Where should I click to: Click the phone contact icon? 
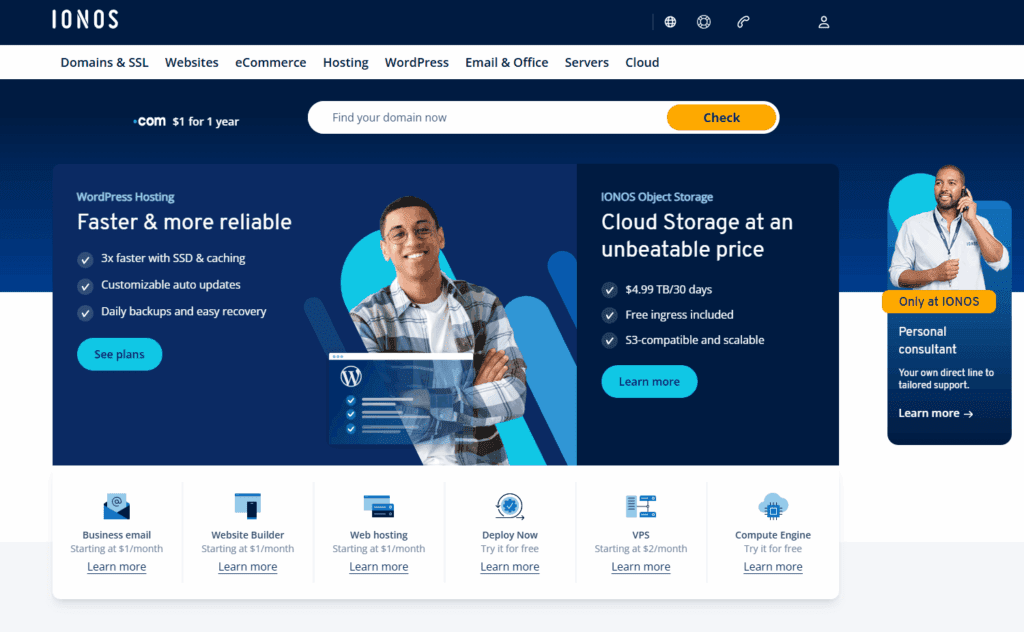[x=743, y=22]
